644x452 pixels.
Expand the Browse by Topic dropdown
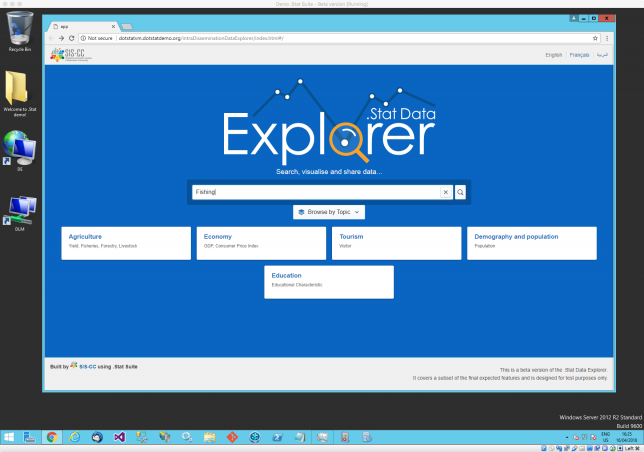(329, 212)
